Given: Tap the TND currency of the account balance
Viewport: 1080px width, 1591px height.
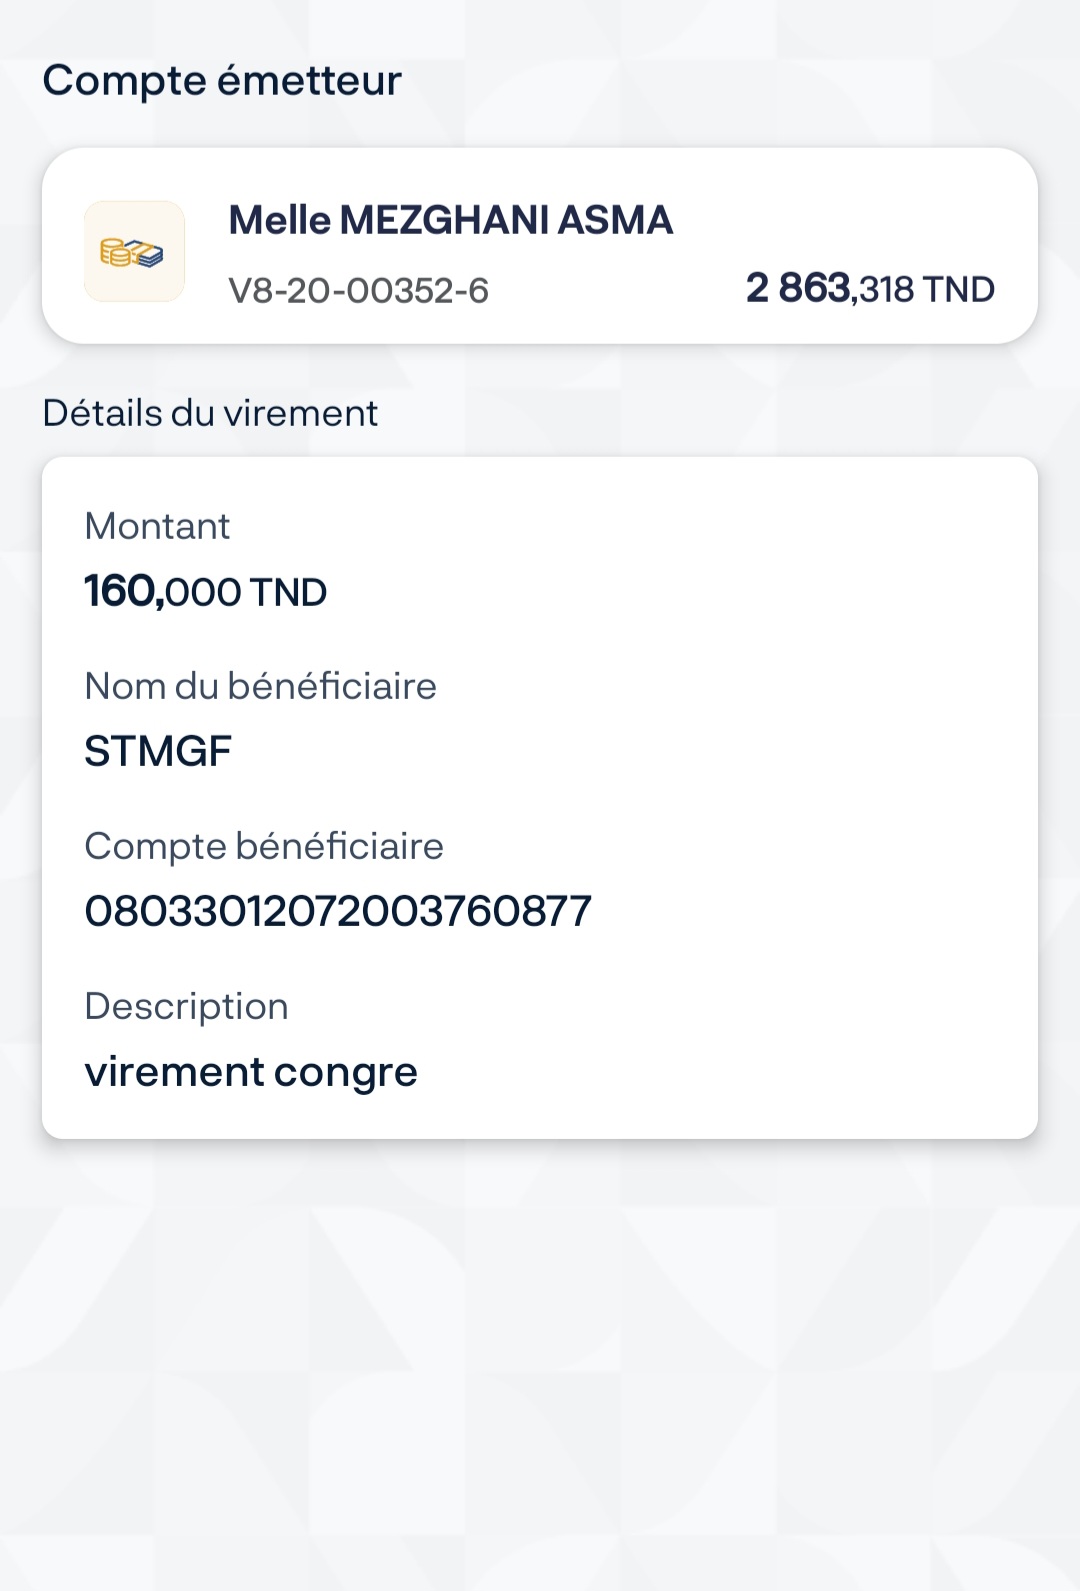Looking at the screenshot, I should coord(958,290).
